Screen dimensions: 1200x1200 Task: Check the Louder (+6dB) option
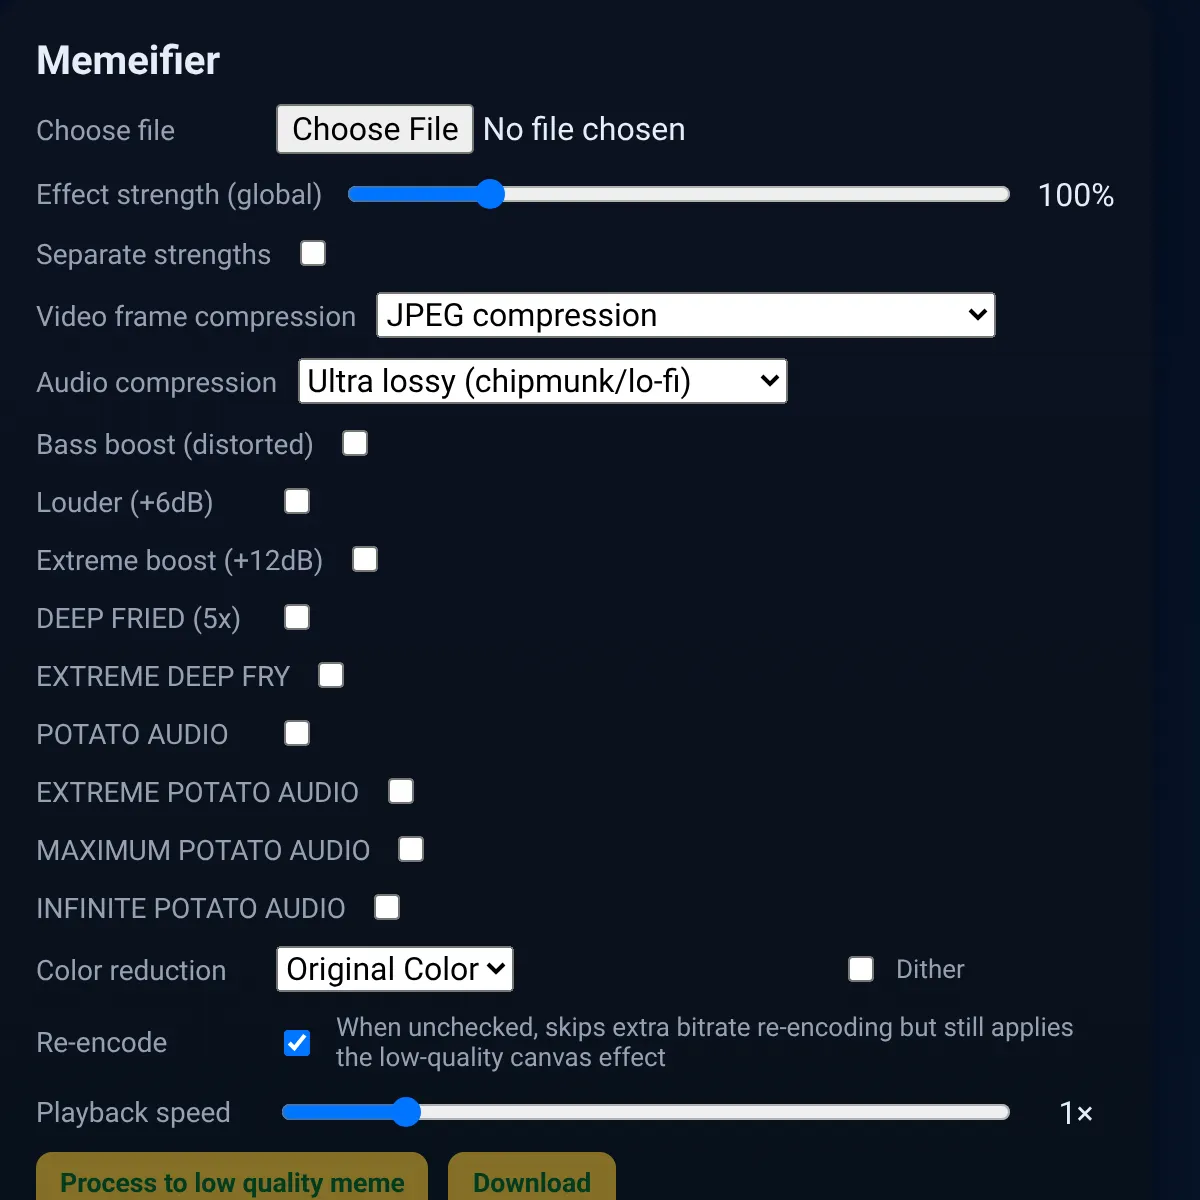297,502
